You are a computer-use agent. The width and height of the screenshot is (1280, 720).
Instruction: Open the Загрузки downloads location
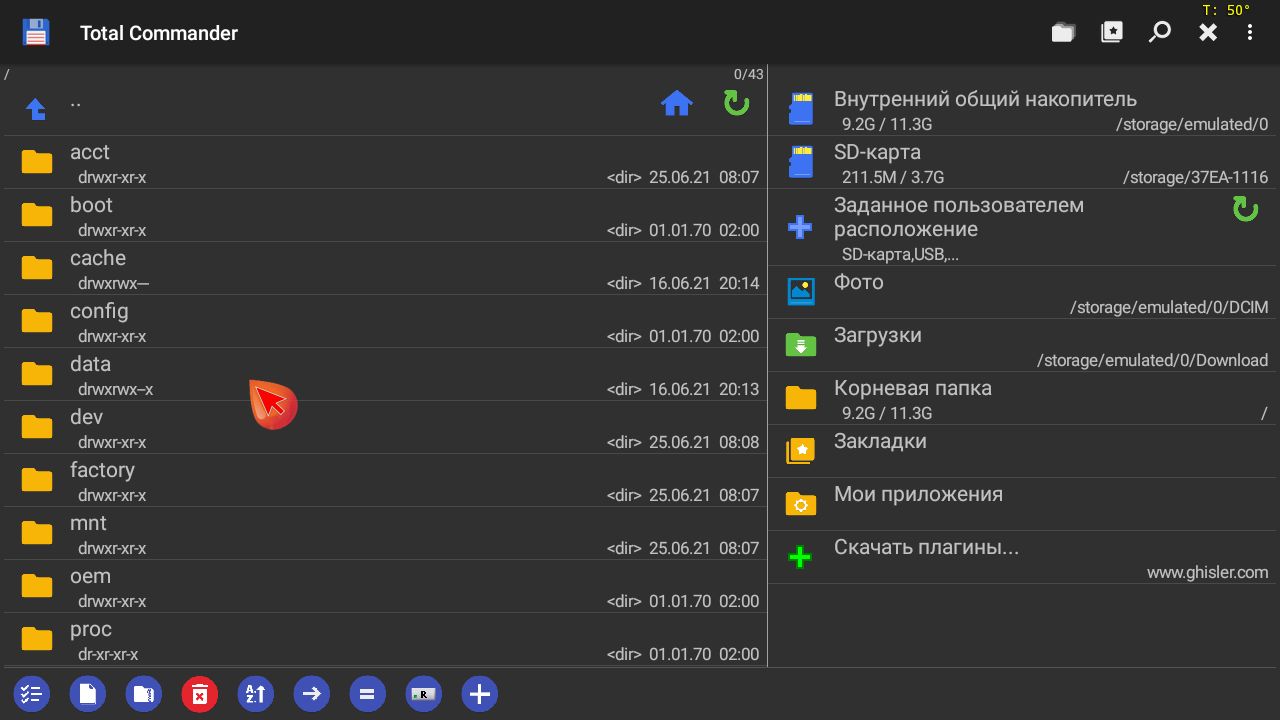(x=1024, y=346)
